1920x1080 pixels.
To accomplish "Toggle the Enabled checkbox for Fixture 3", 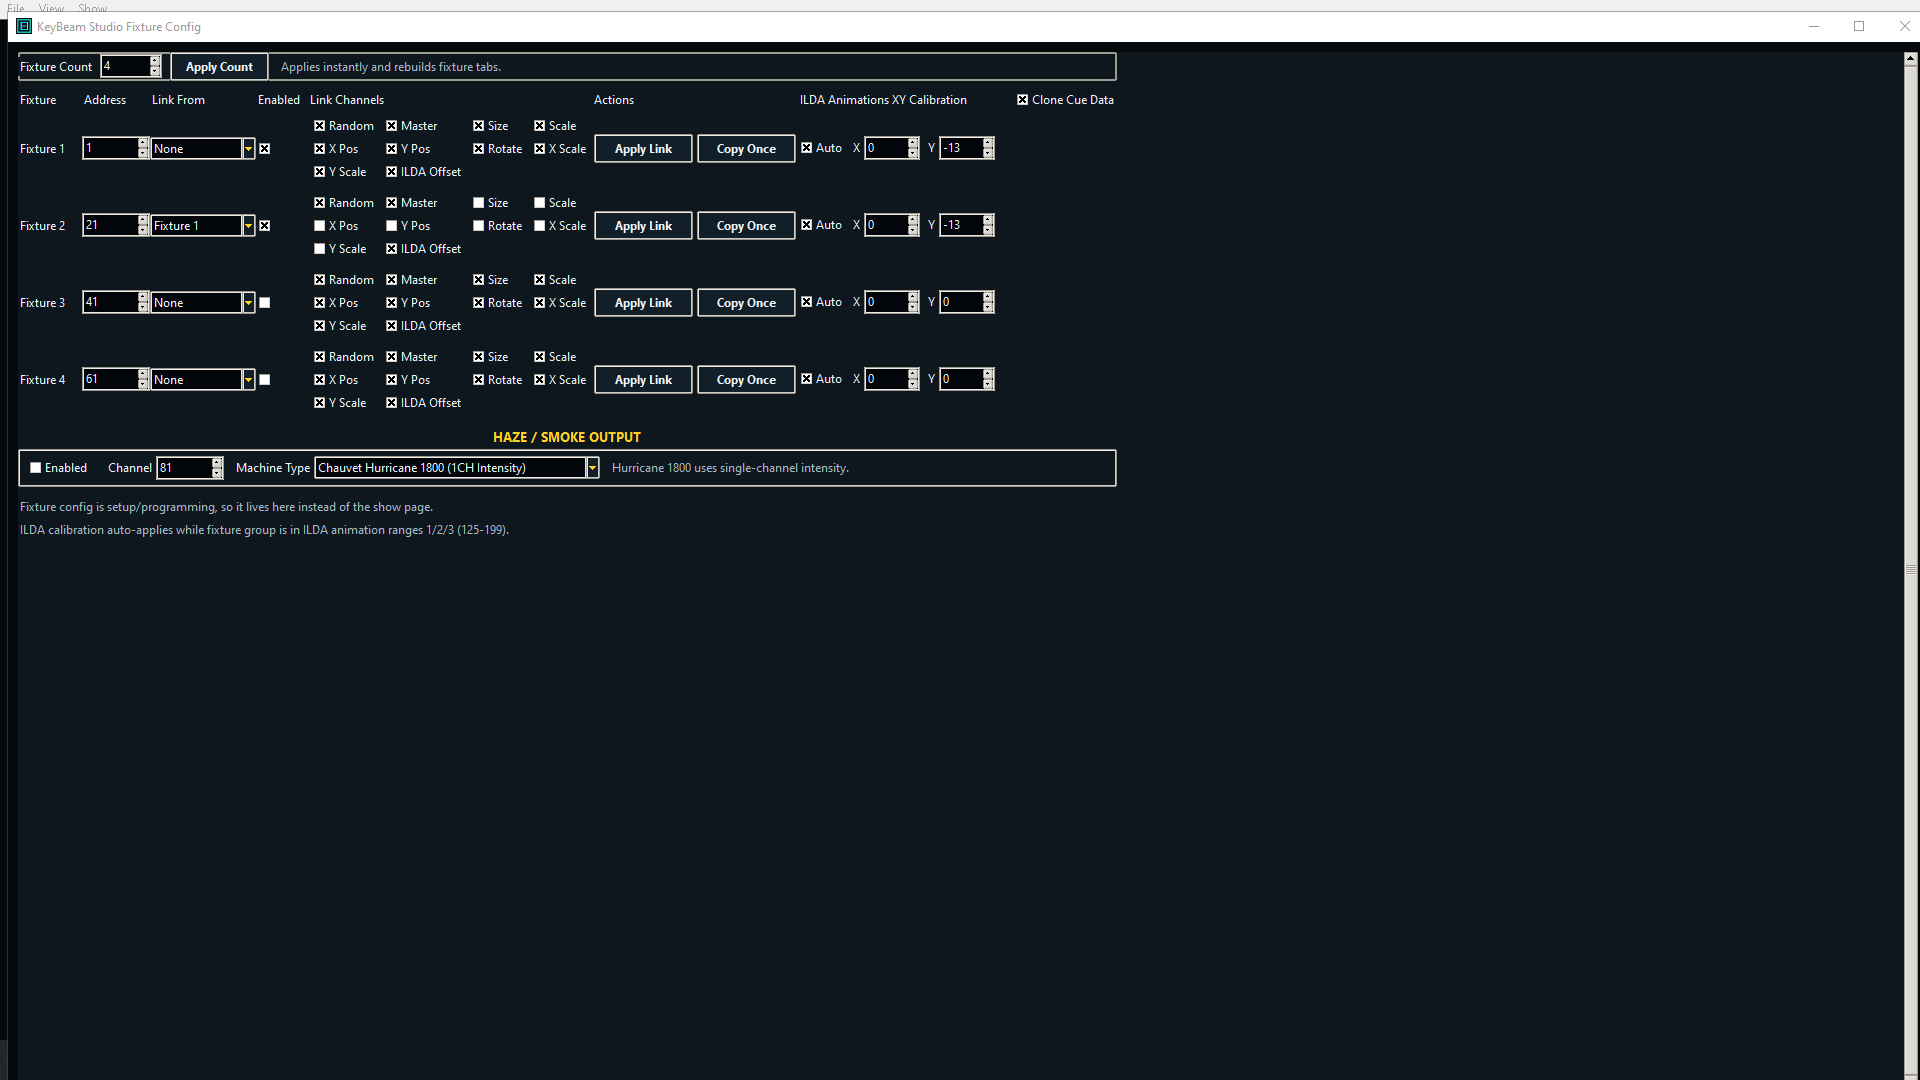I will pyautogui.click(x=265, y=303).
